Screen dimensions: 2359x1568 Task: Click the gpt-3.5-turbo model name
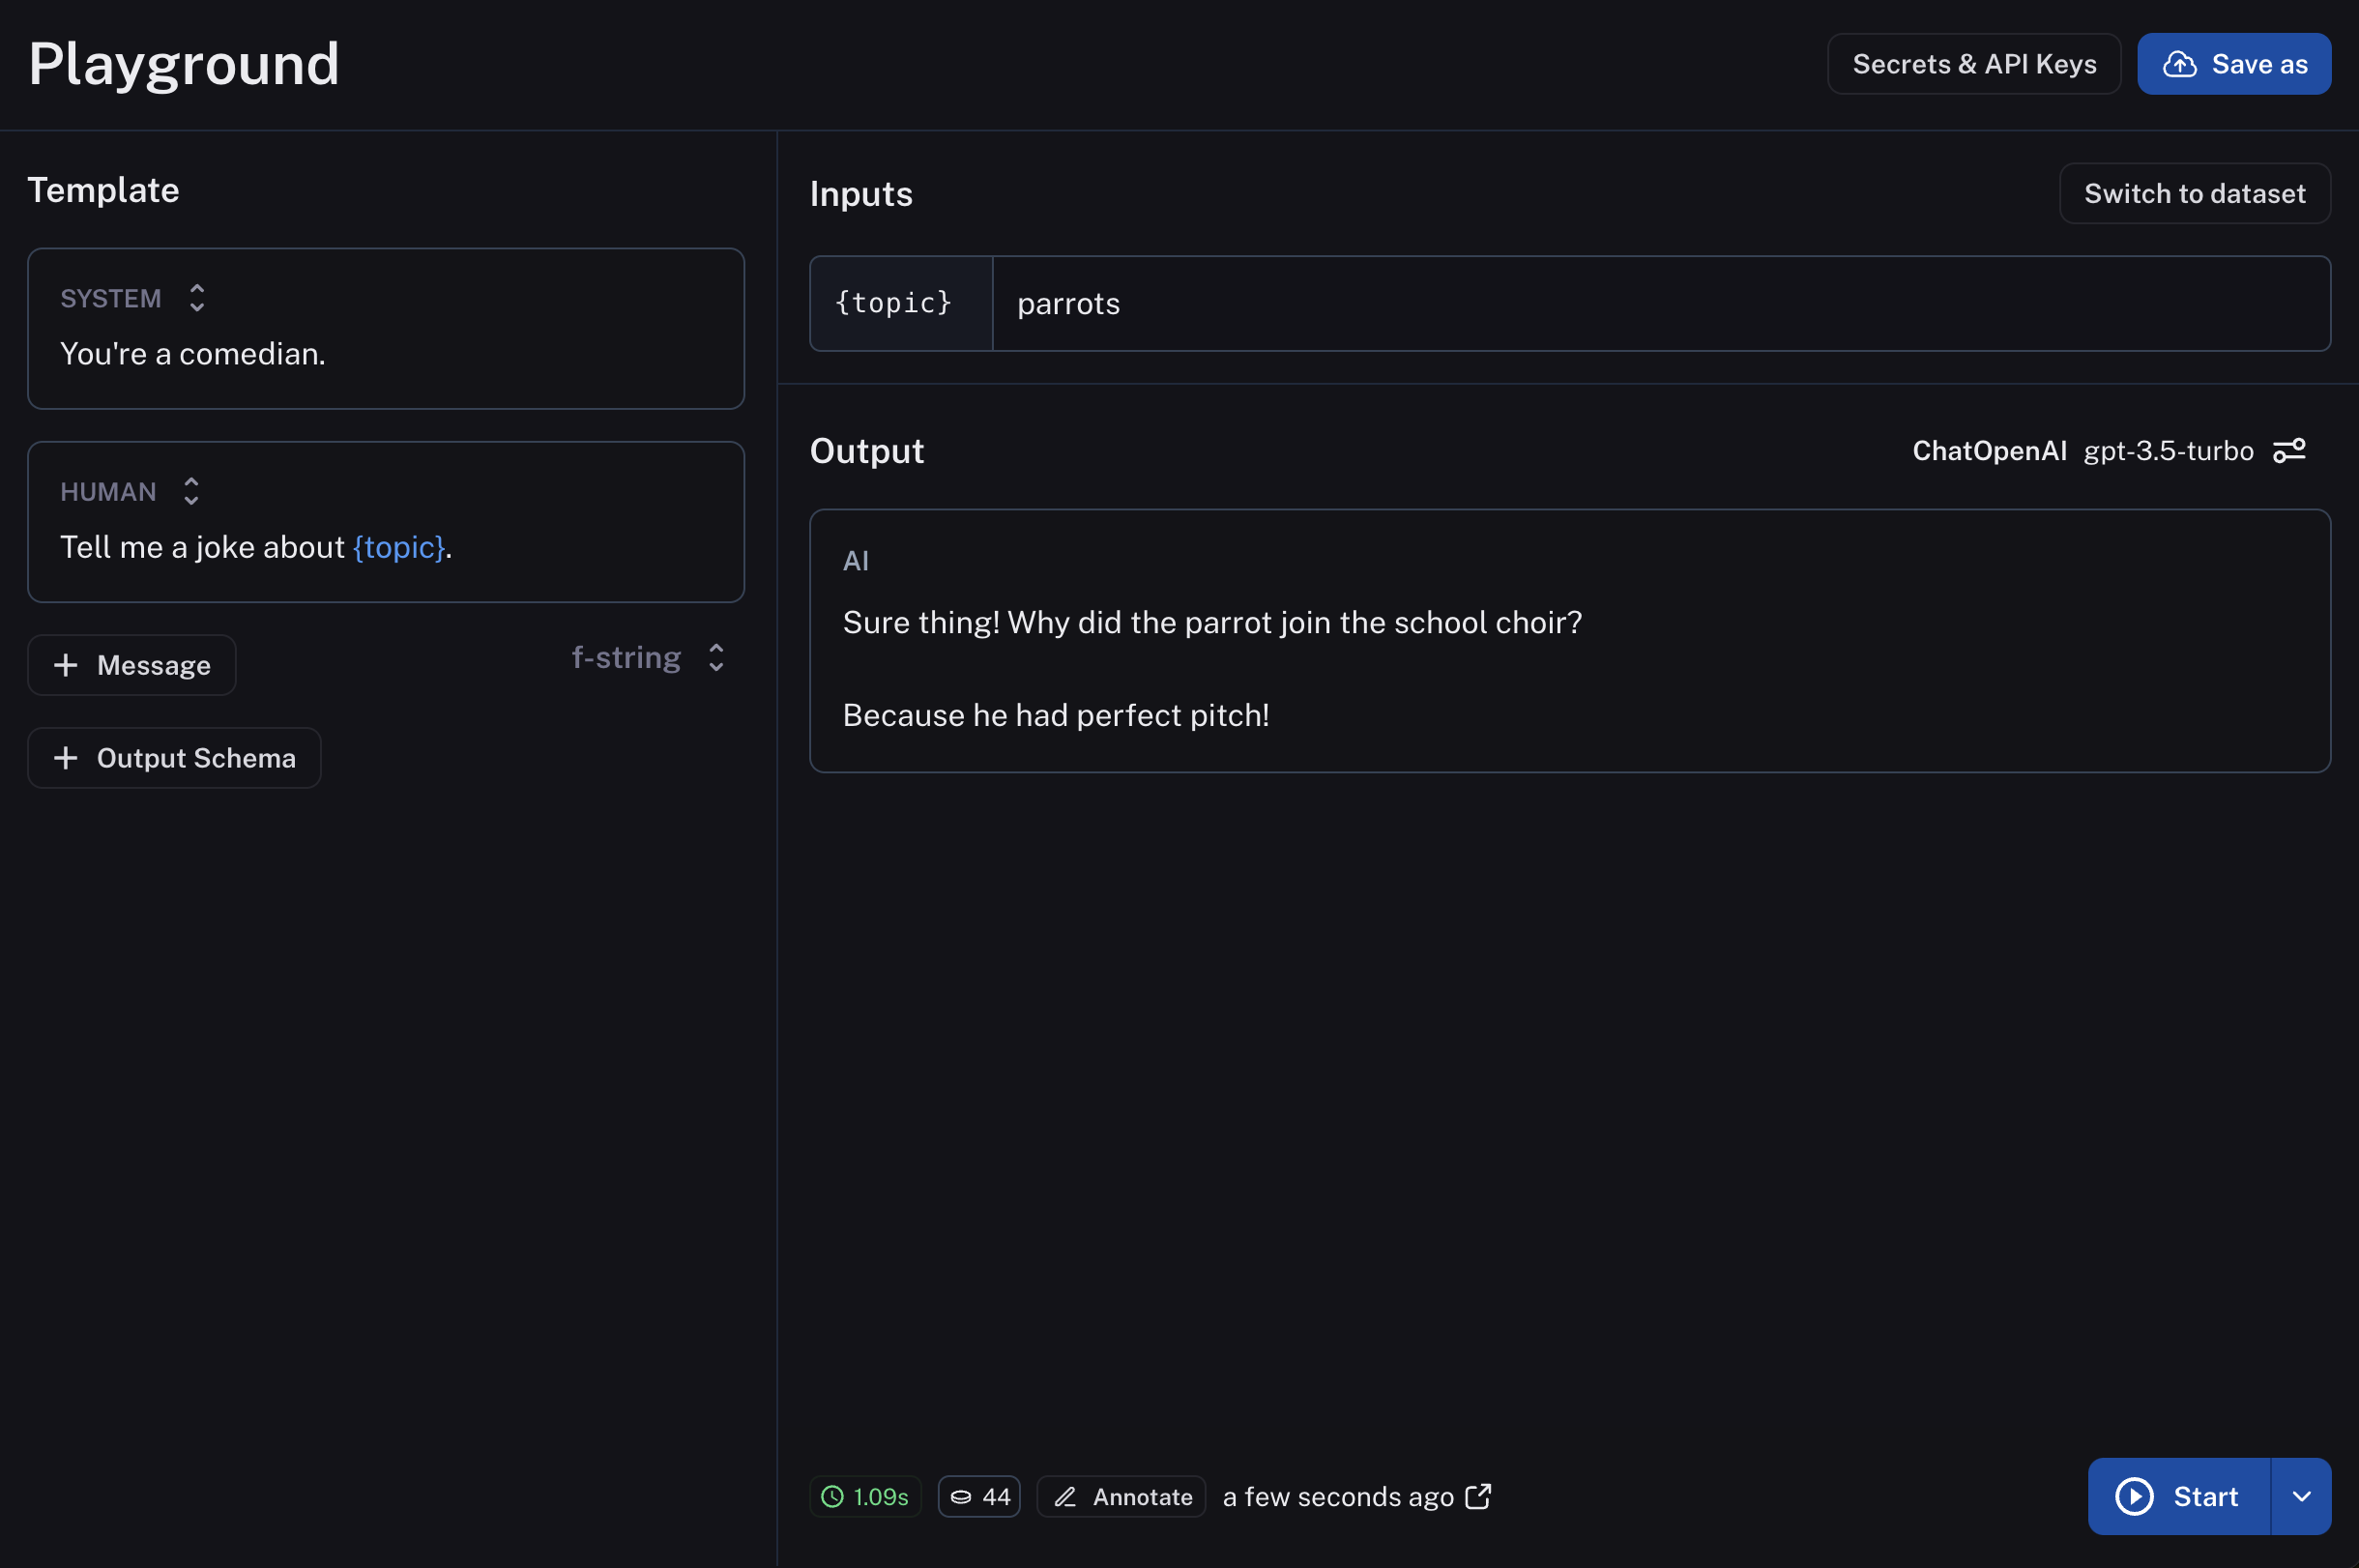pyautogui.click(x=2168, y=451)
